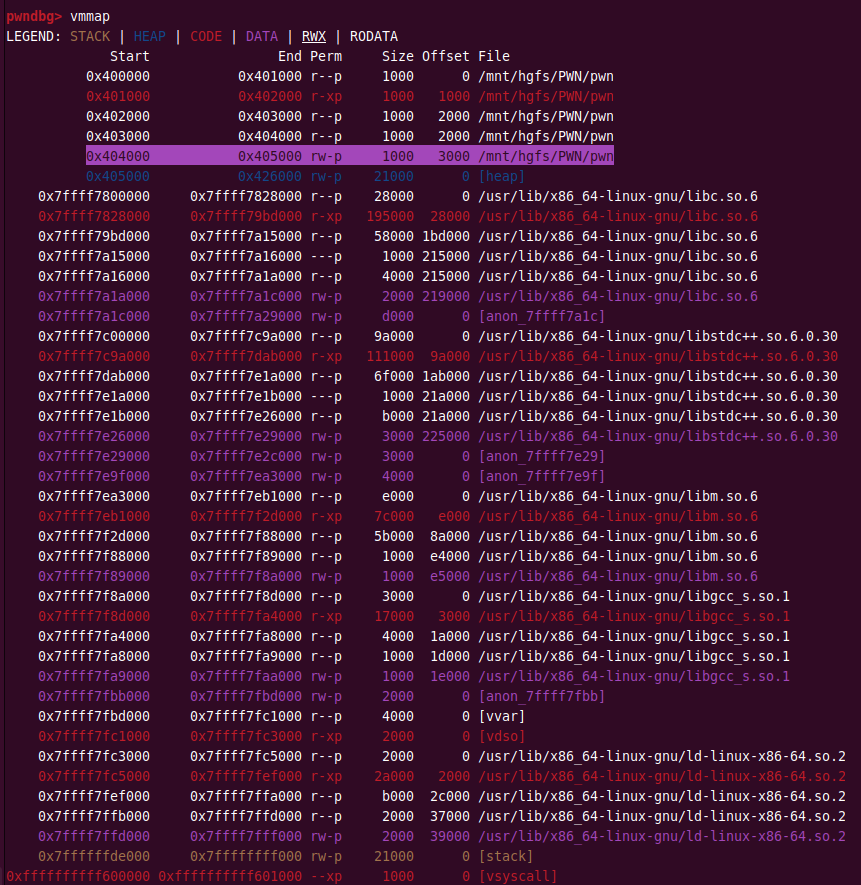861x885 pixels.
Task: Click red start address 0x401000
Action: pos(118,97)
